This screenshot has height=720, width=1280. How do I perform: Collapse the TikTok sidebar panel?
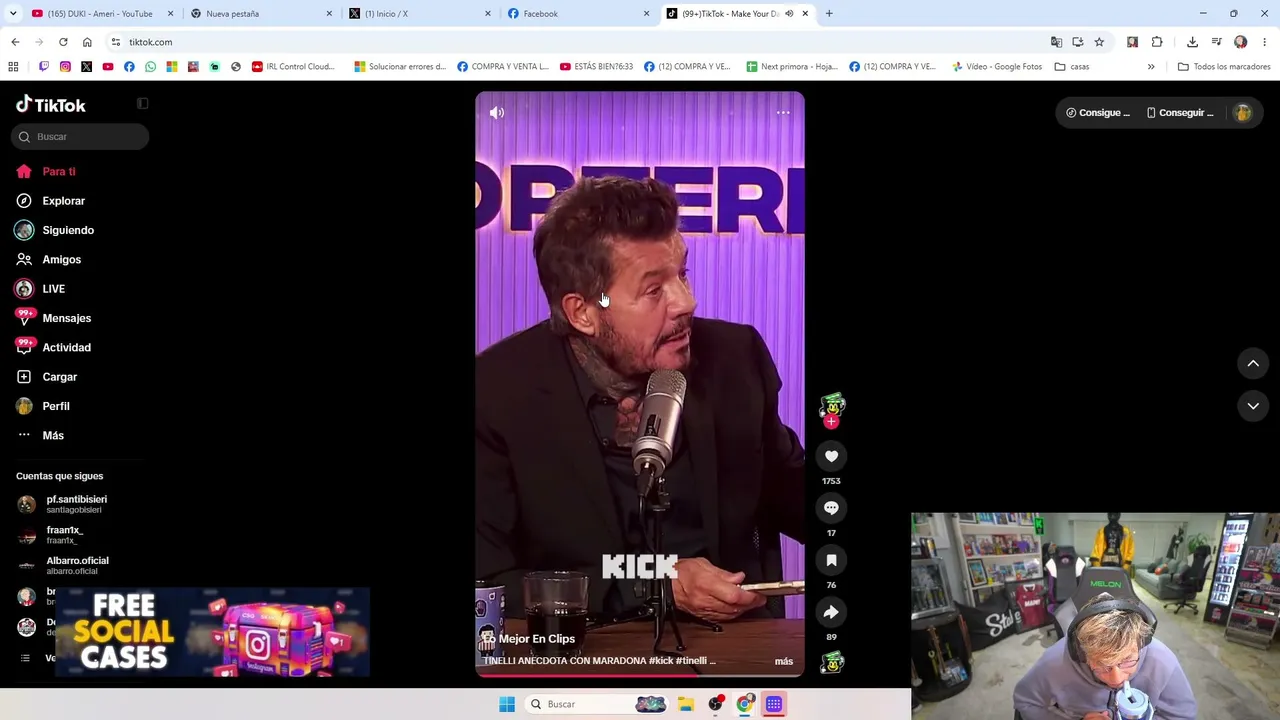142,104
